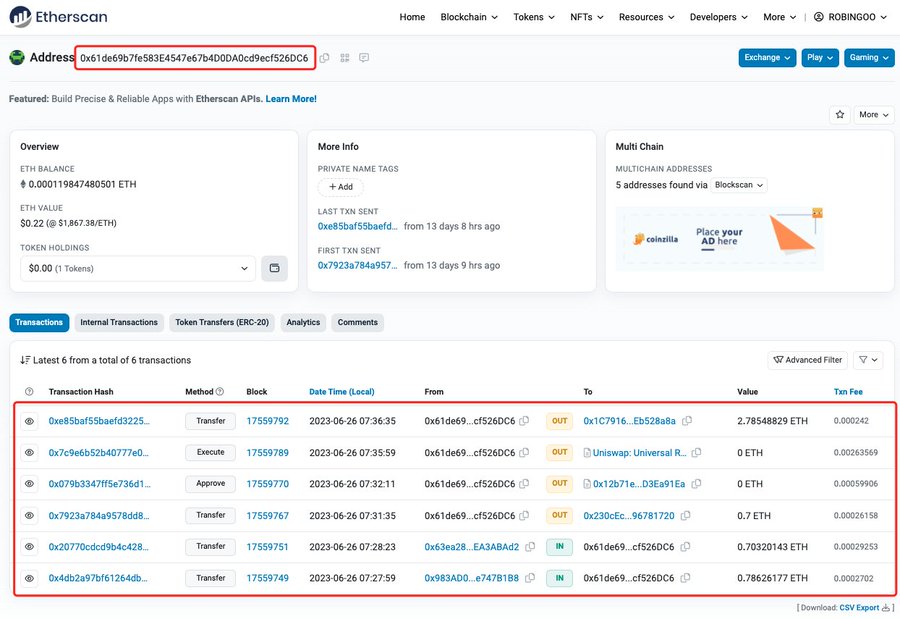This screenshot has width=900, height=619.
Task: Switch to Internal Transactions tab
Action: click(119, 322)
